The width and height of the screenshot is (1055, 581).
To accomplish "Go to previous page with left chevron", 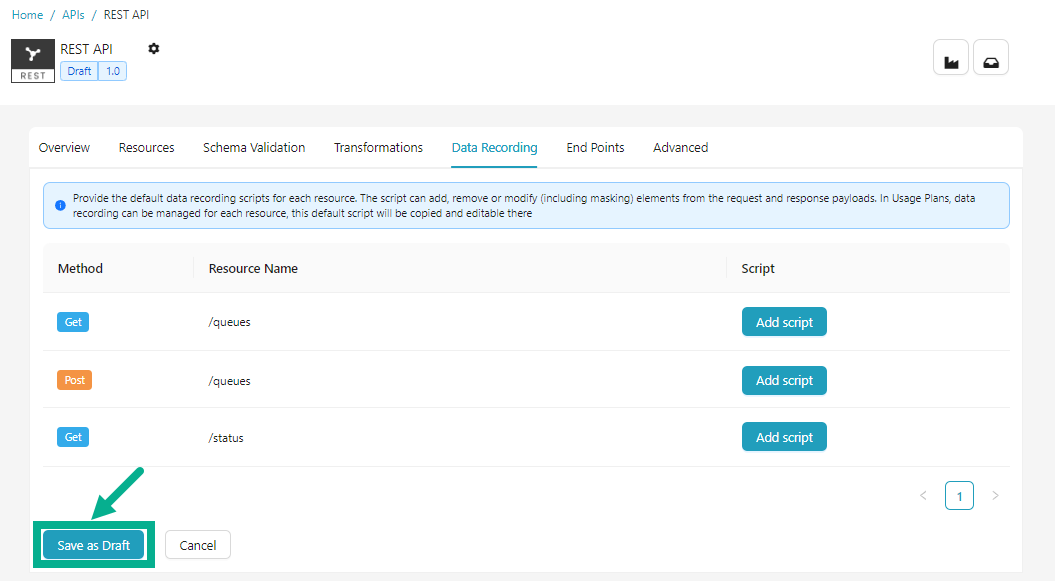I will [923, 495].
